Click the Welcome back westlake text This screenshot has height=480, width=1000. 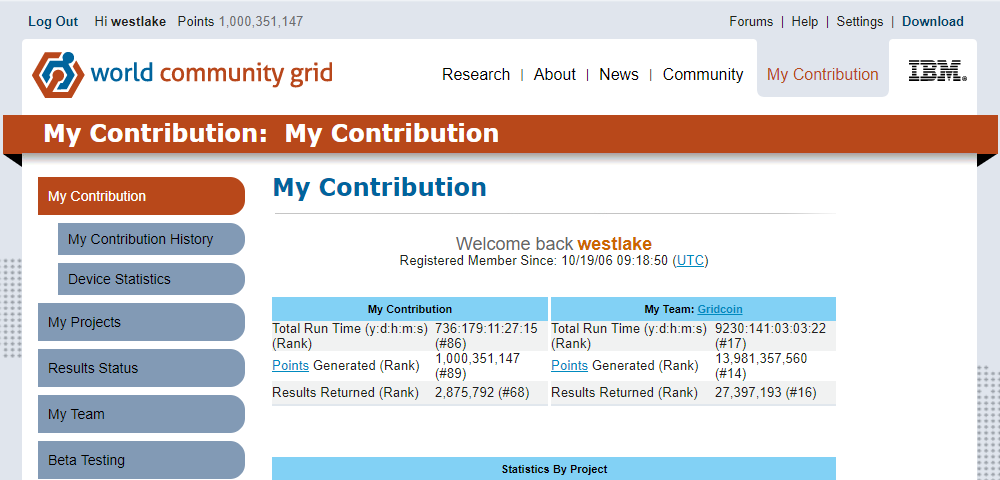pos(554,244)
